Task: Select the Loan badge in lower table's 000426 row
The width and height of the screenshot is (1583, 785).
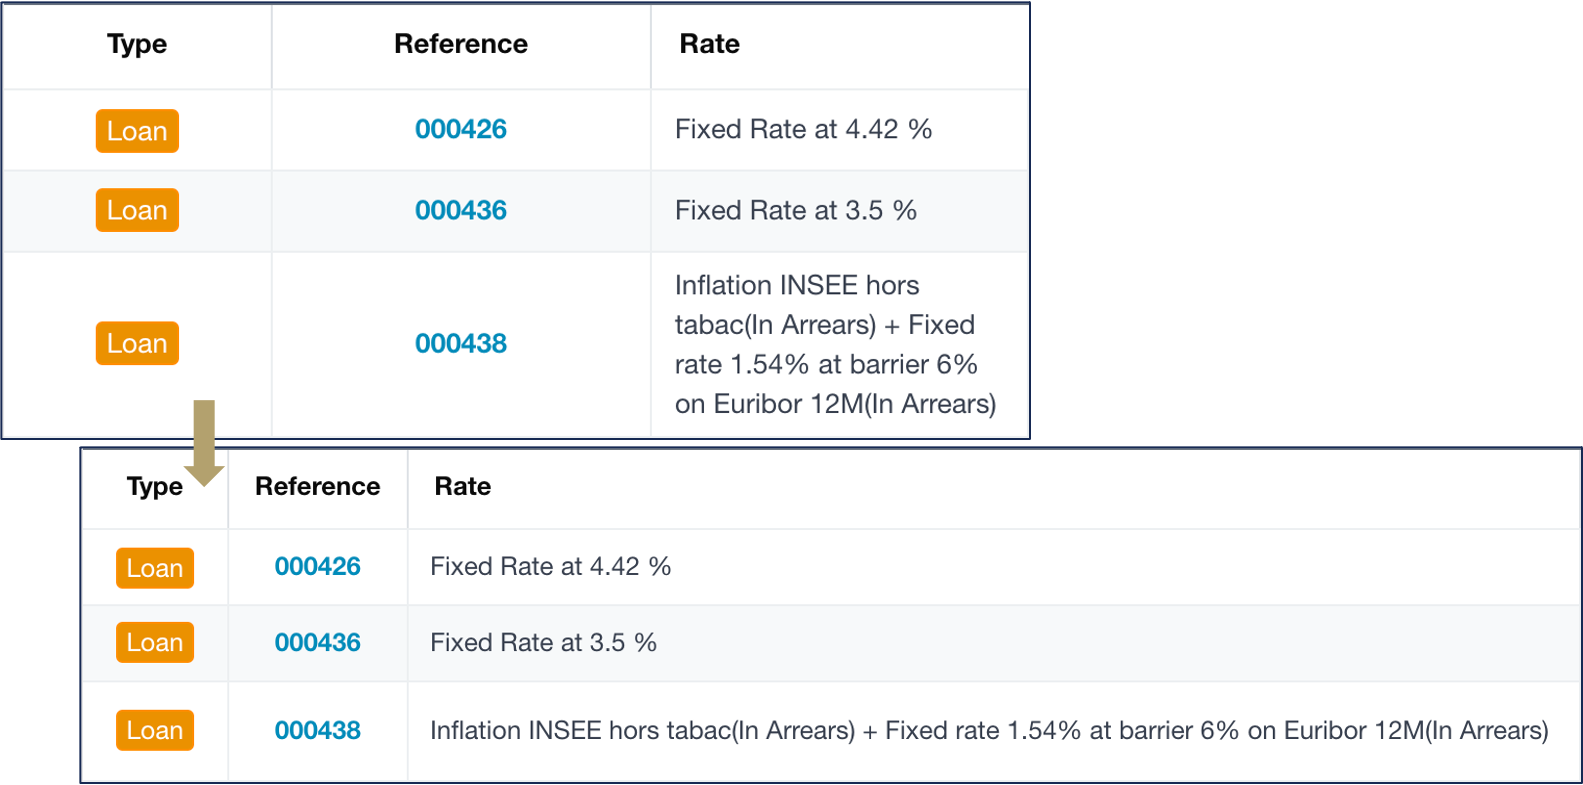Action: coord(155,568)
